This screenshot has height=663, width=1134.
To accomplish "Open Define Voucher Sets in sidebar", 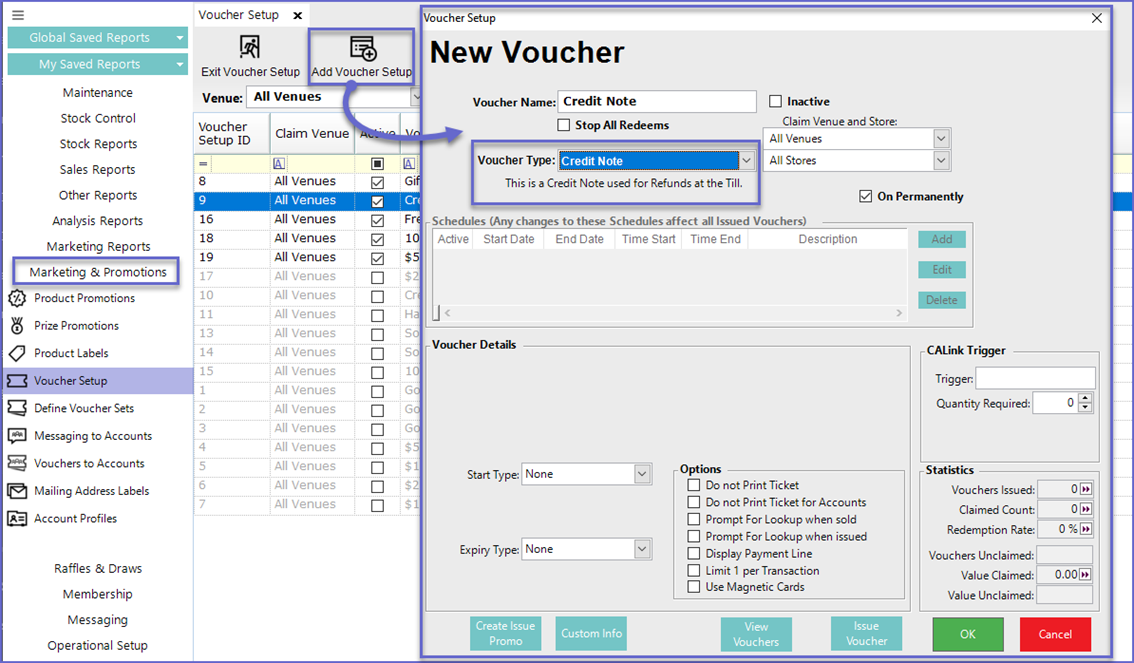I will [84, 408].
